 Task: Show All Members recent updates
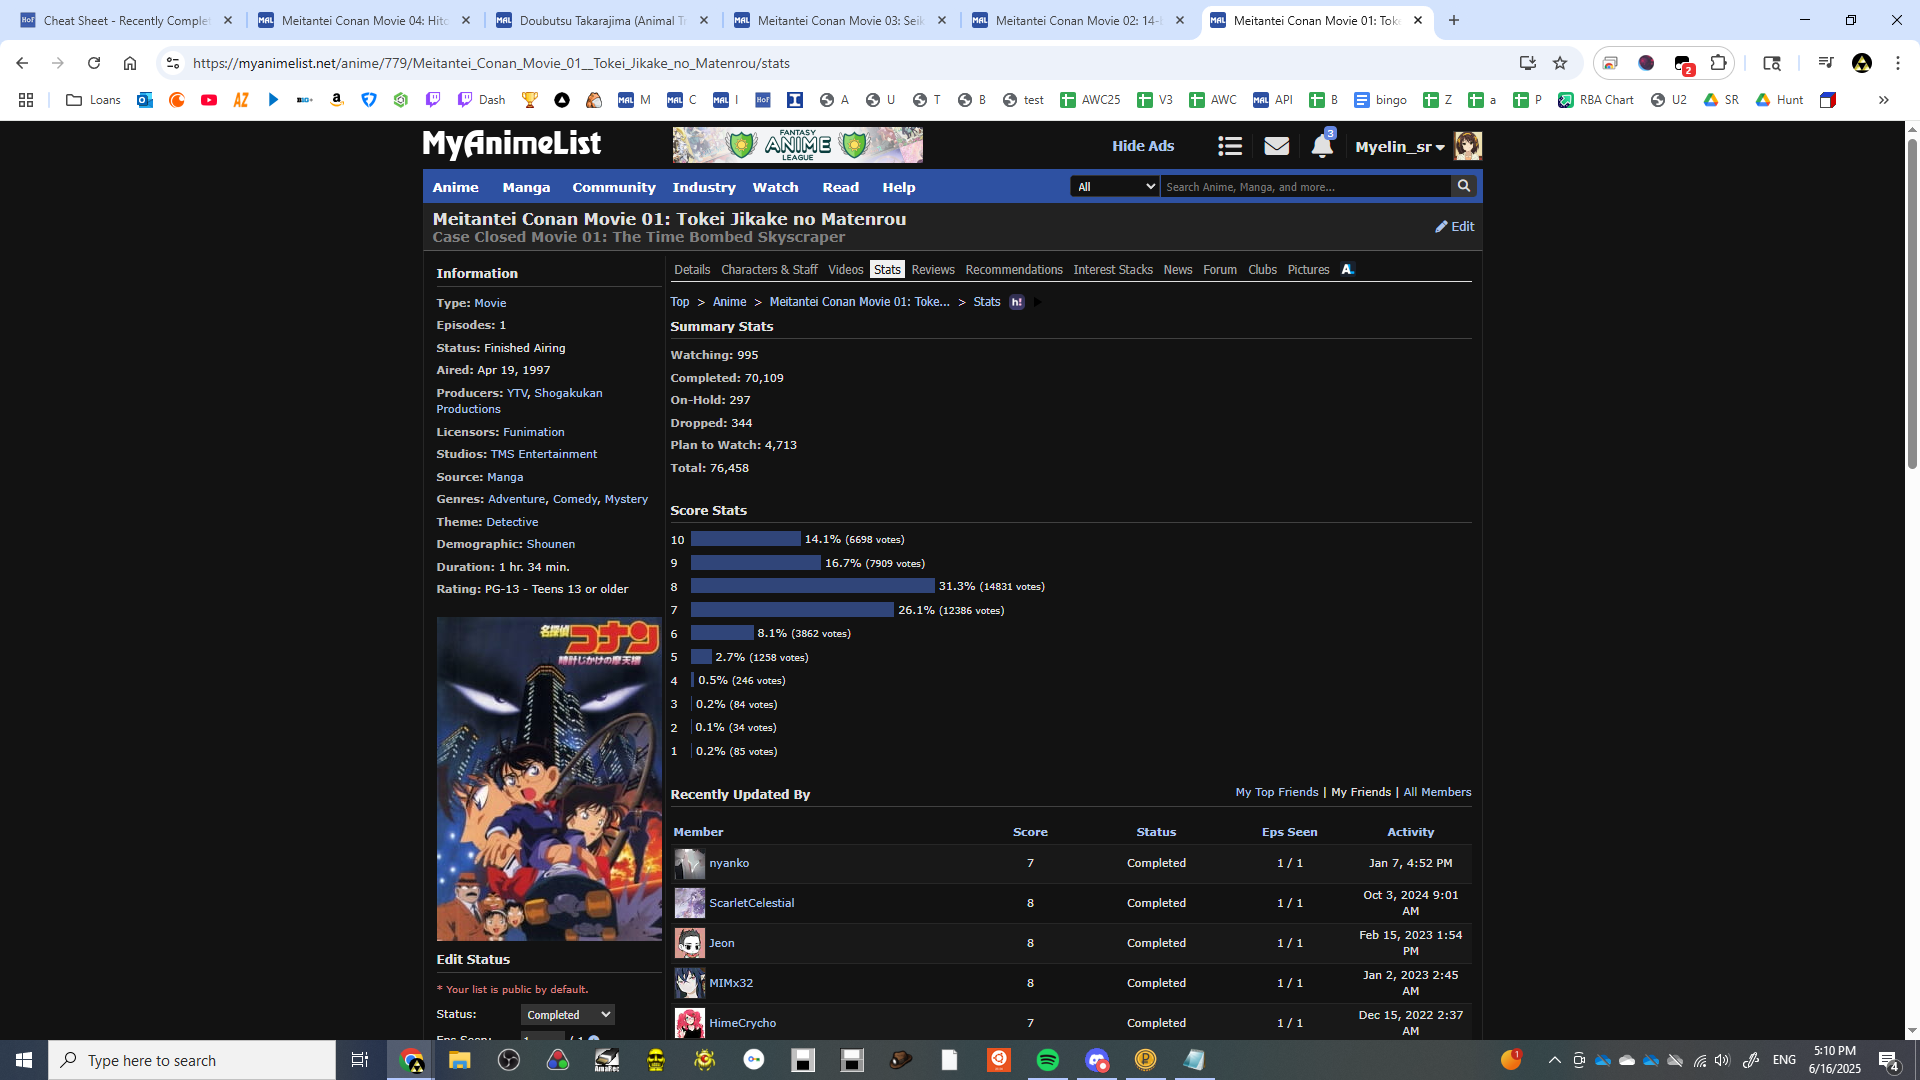[1436, 792]
